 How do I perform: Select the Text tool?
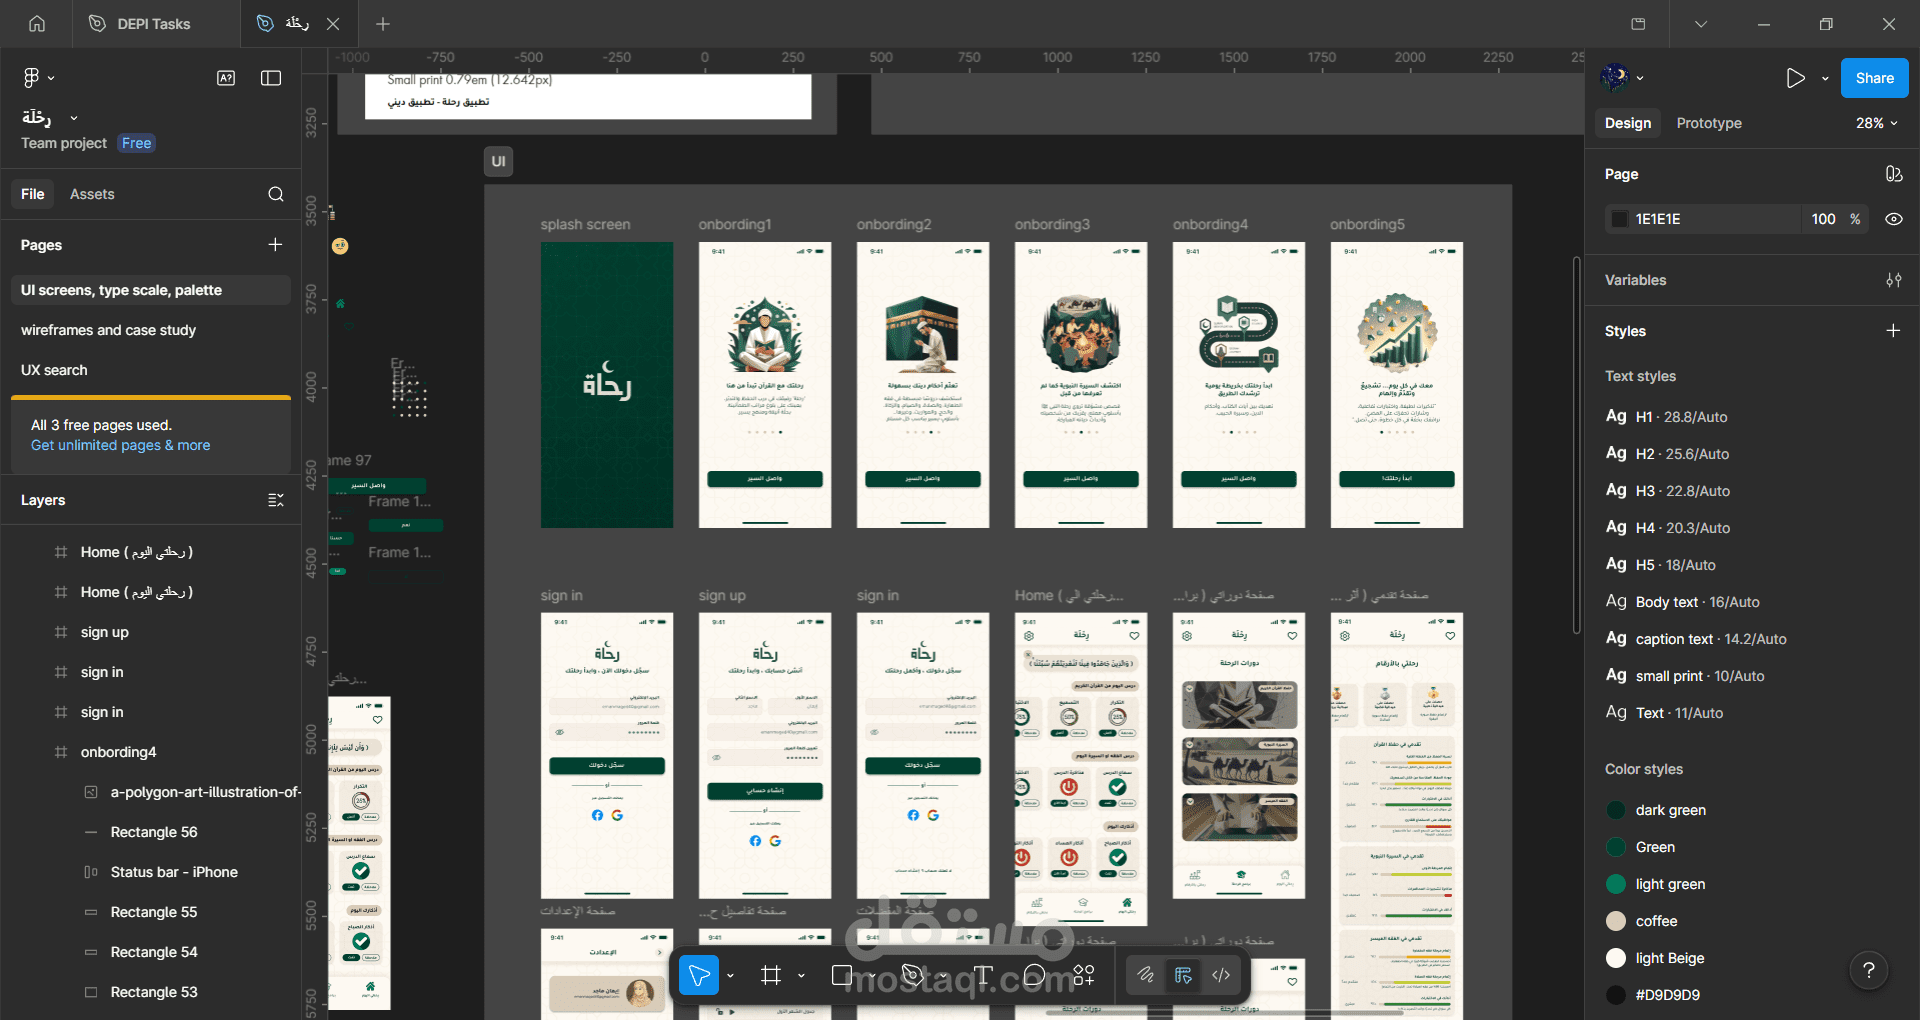click(983, 975)
